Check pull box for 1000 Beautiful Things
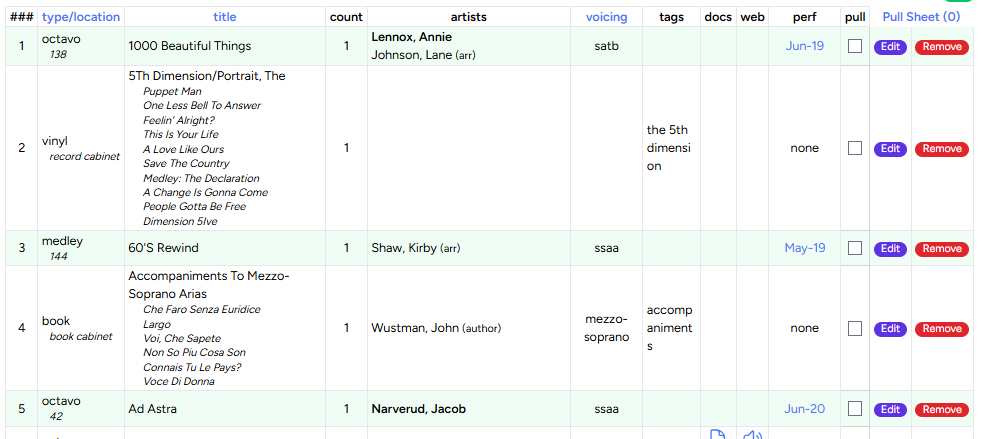The height and width of the screenshot is (439, 983). point(855,46)
